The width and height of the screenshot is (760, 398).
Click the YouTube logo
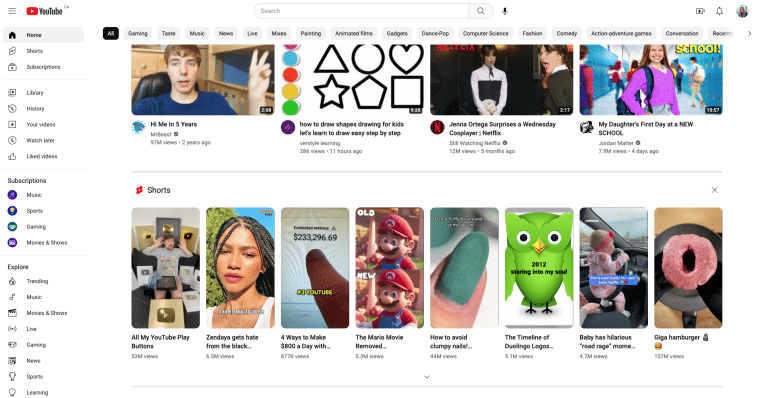click(x=45, y=11)
